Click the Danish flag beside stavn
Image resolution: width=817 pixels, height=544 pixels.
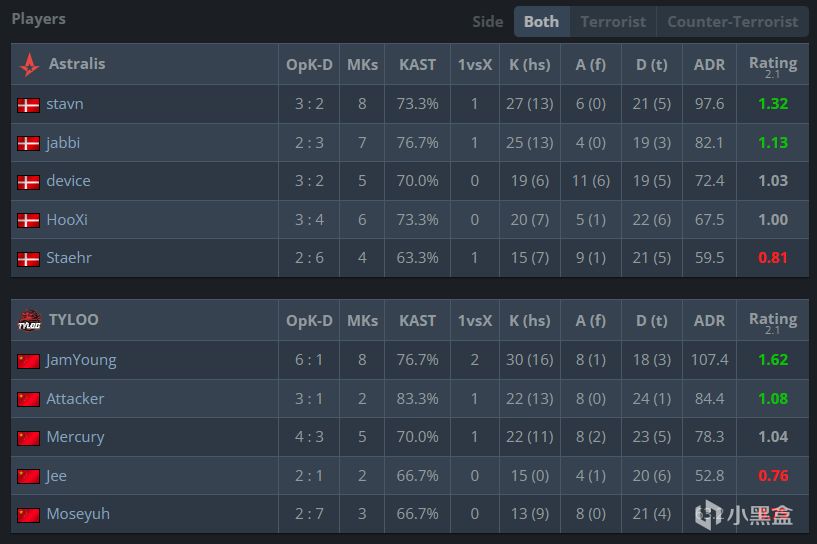pyautogui.click(x=28, y=104)
